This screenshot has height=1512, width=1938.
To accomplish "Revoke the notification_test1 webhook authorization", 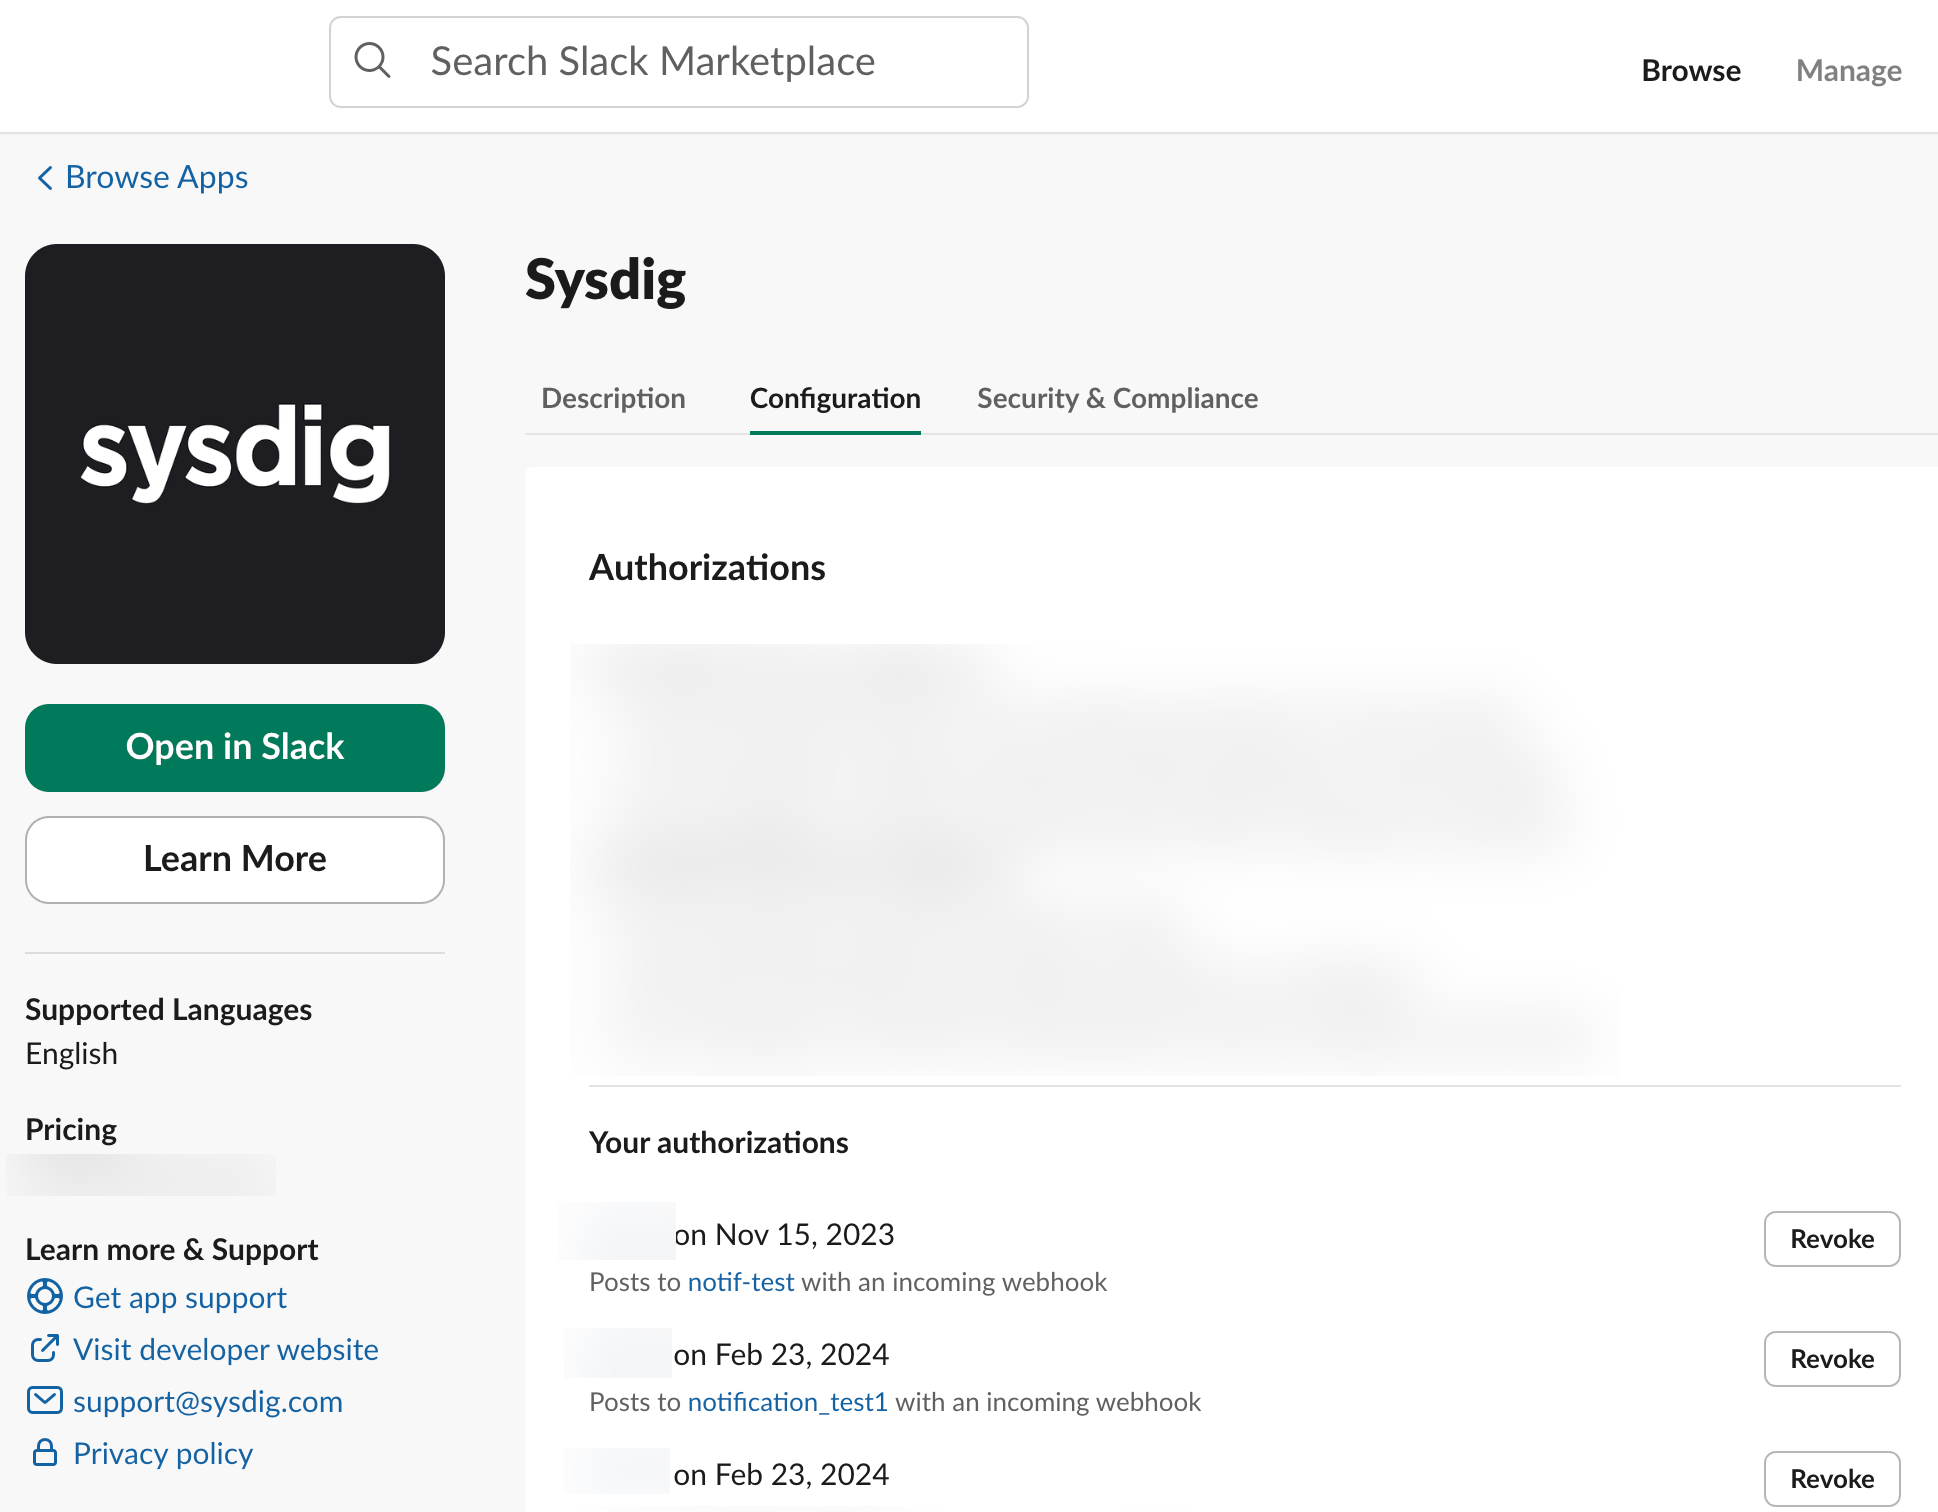I will click(x=1832, y=1359).
